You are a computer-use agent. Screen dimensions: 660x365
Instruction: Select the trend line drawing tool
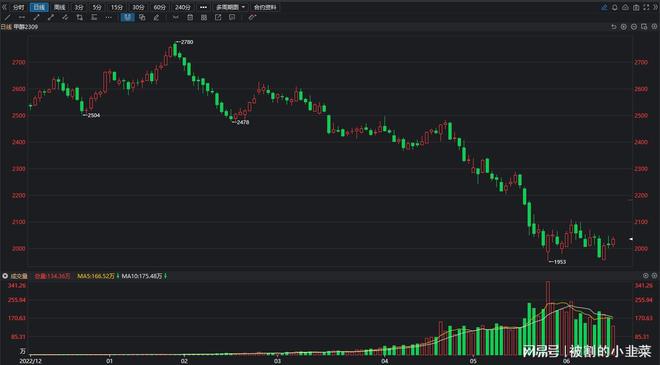click(8, 18)
